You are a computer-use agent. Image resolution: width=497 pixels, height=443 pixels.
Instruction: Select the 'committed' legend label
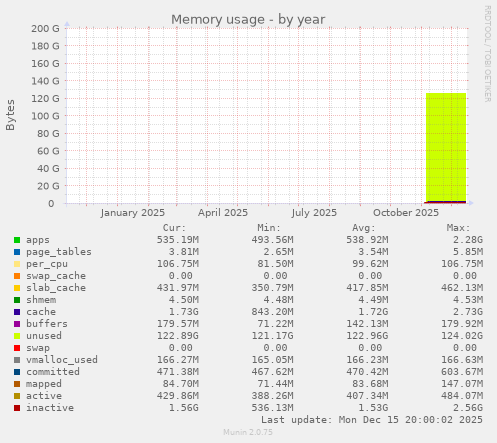pyautogui.click(x=53, y=372)
